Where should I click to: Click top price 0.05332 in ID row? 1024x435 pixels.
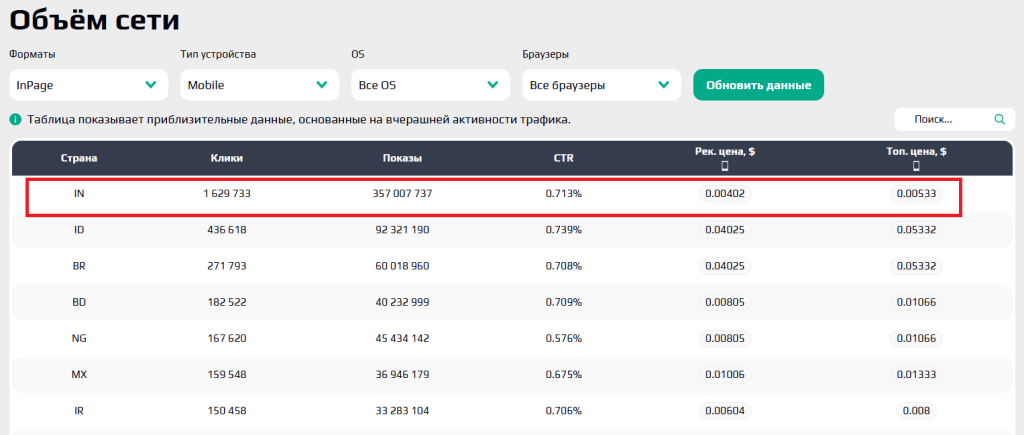tap(916, 230)
